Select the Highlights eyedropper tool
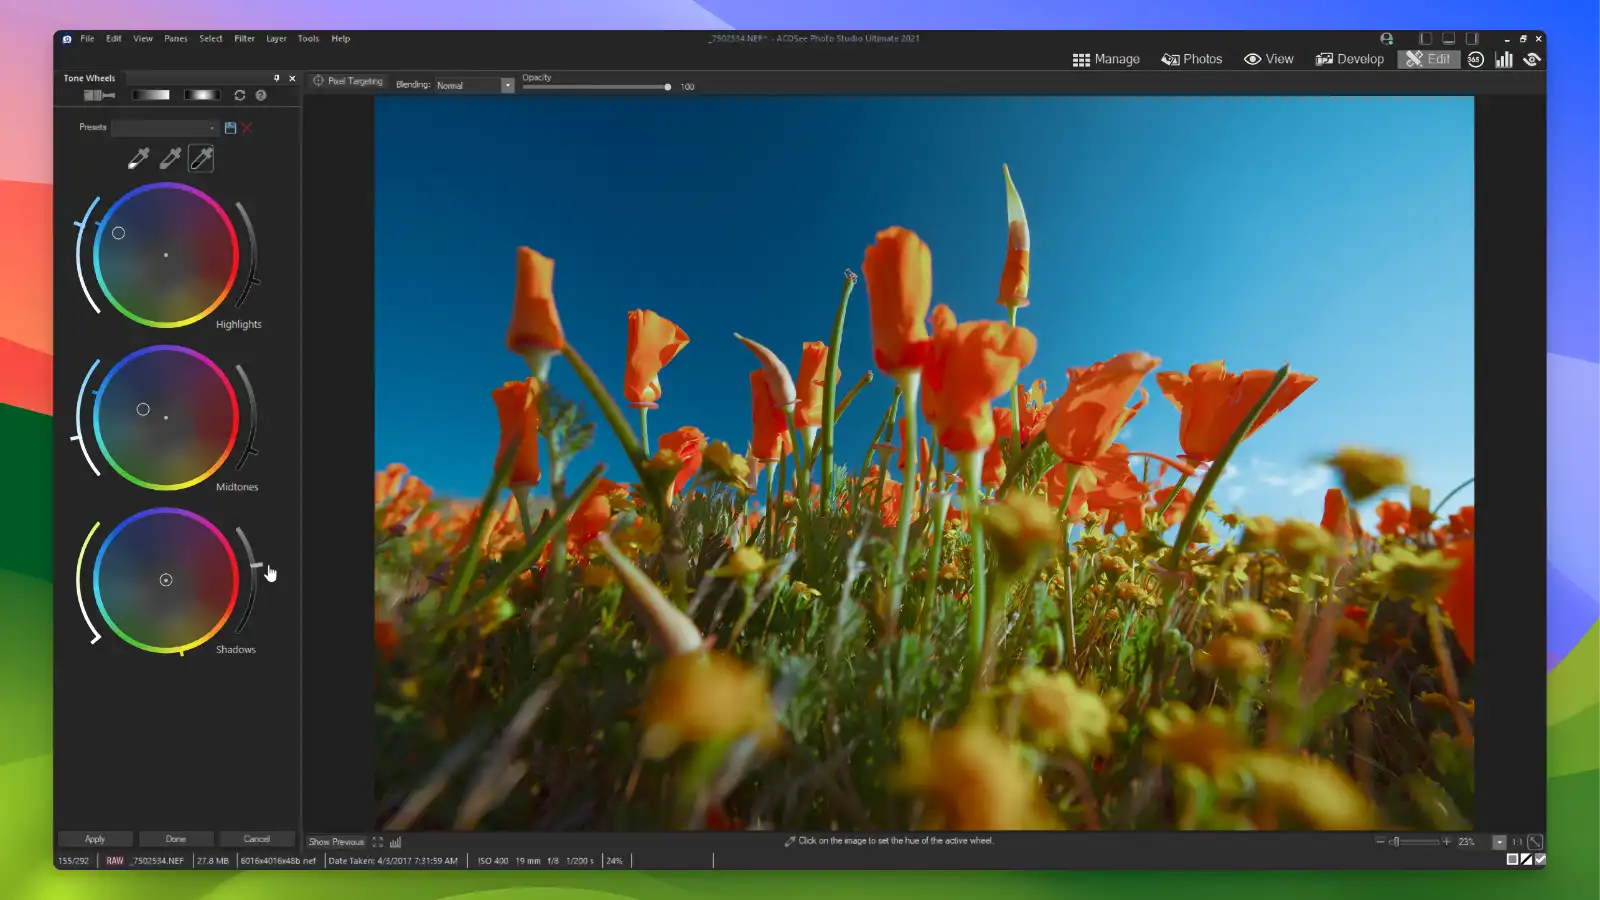 click(x=135, y=158)
